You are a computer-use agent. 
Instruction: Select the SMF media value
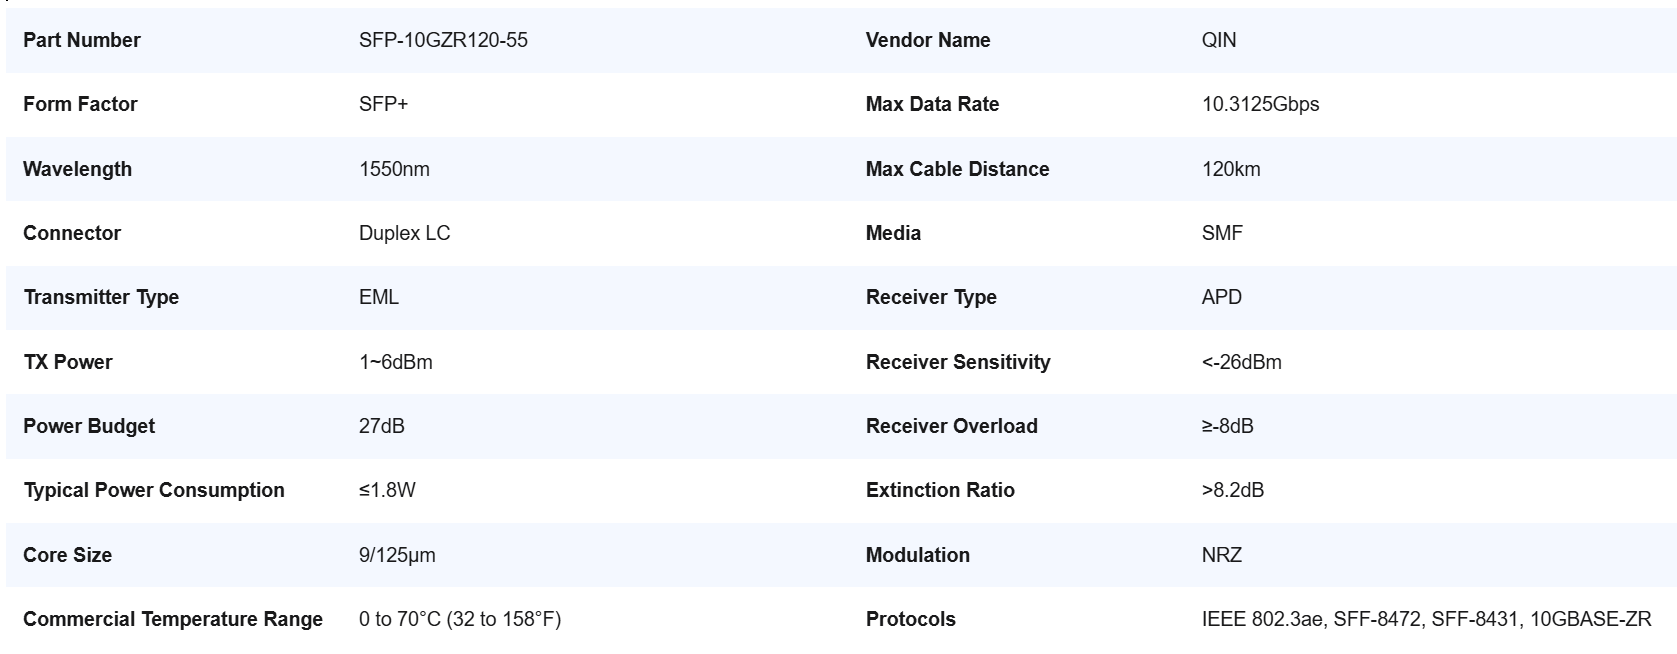click(x=1222, y=233)
